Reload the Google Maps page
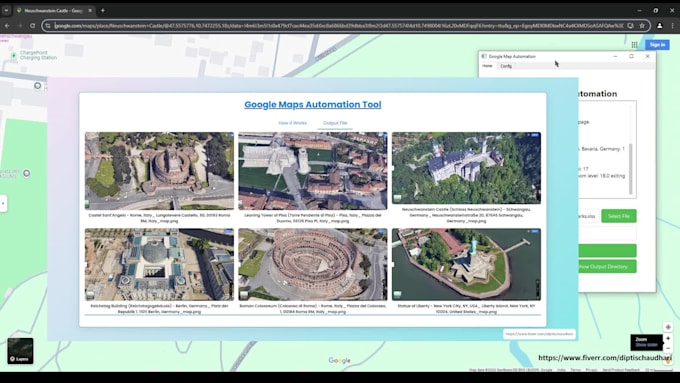Image resolution: width=680 pixels, height=383 pixels. click(33, 26)
